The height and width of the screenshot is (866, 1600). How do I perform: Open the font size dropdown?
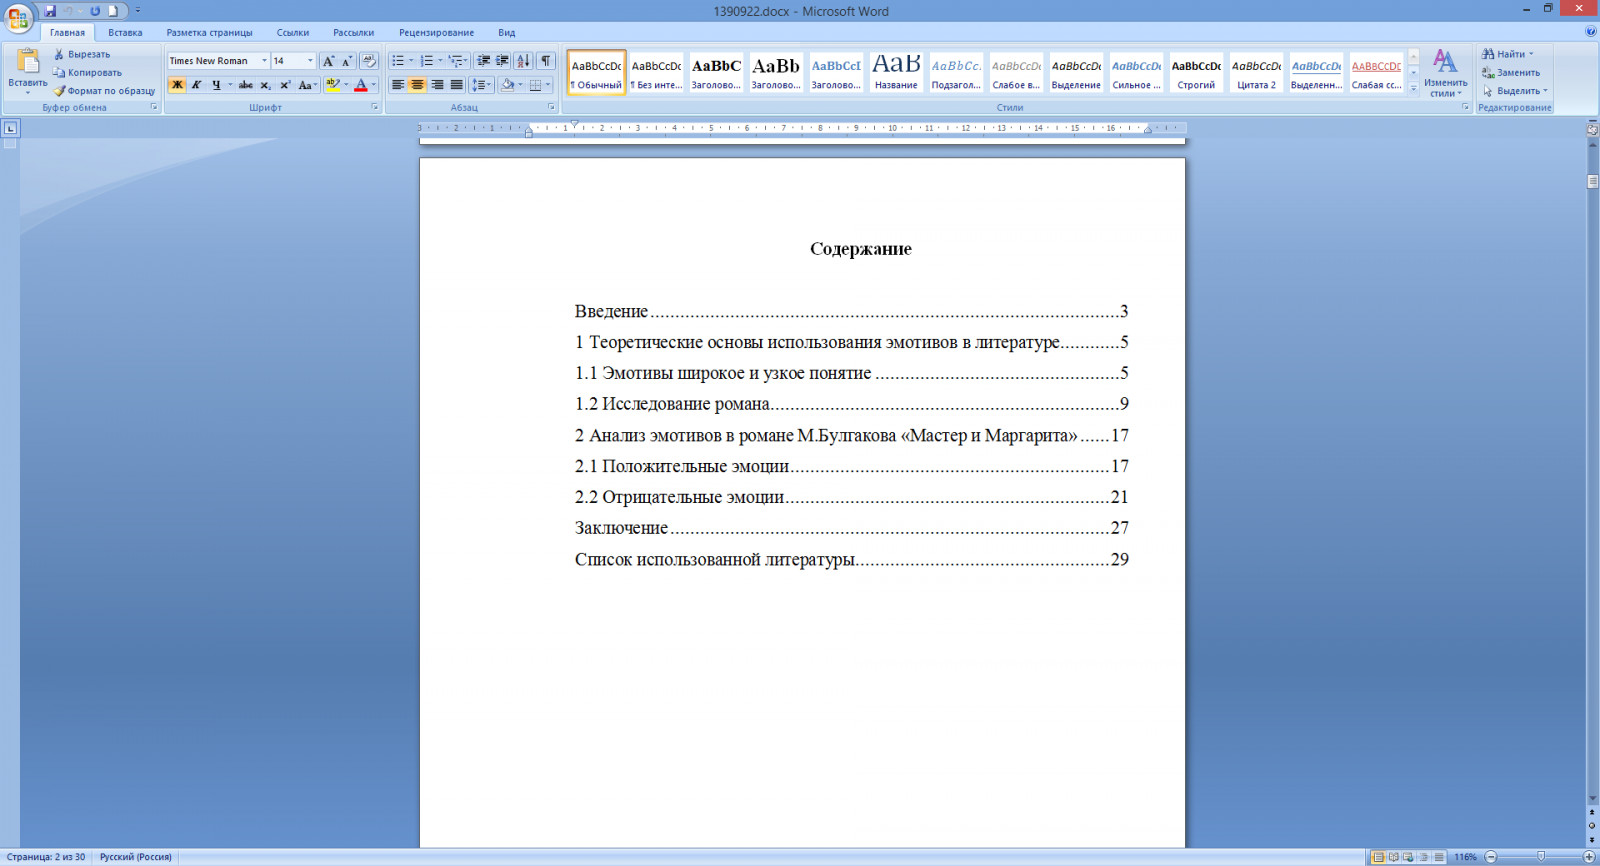click(310, 61)
